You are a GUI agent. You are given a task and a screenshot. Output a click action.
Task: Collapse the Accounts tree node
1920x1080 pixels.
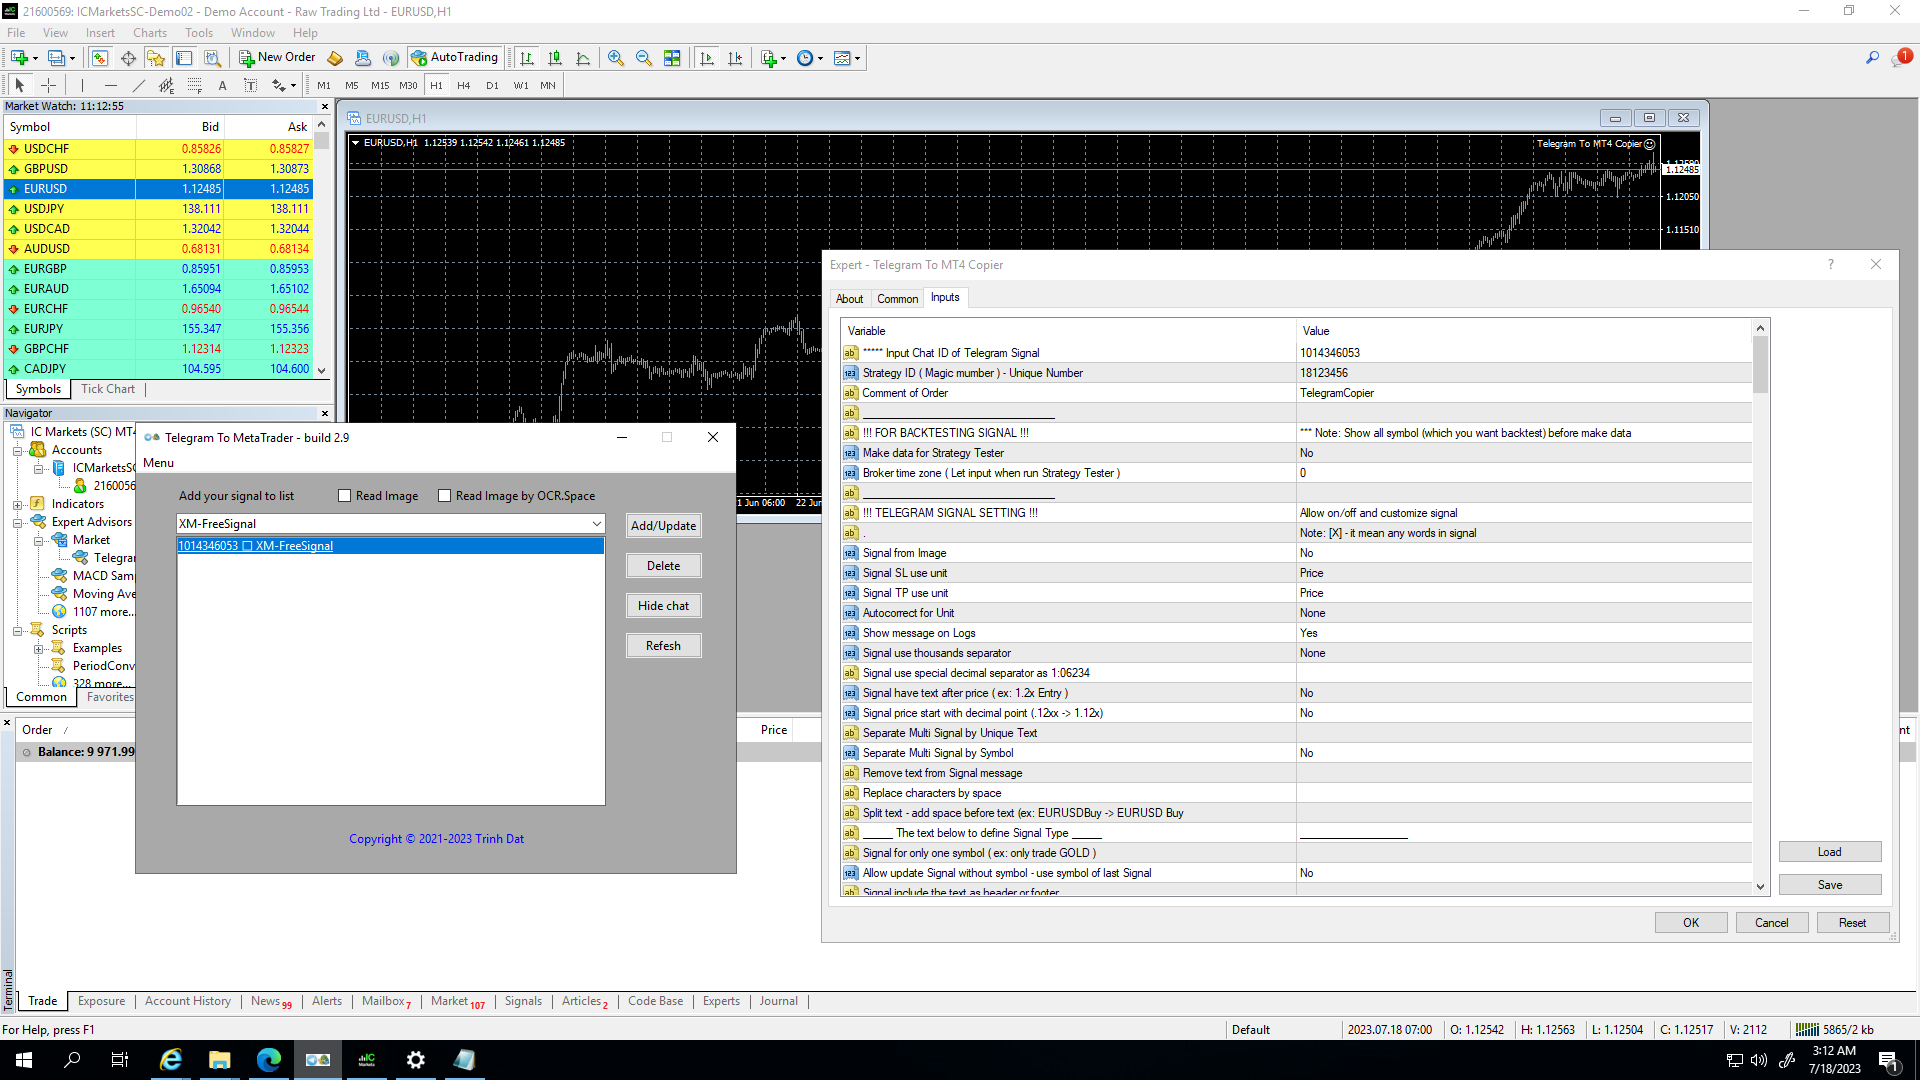point(18,450)
